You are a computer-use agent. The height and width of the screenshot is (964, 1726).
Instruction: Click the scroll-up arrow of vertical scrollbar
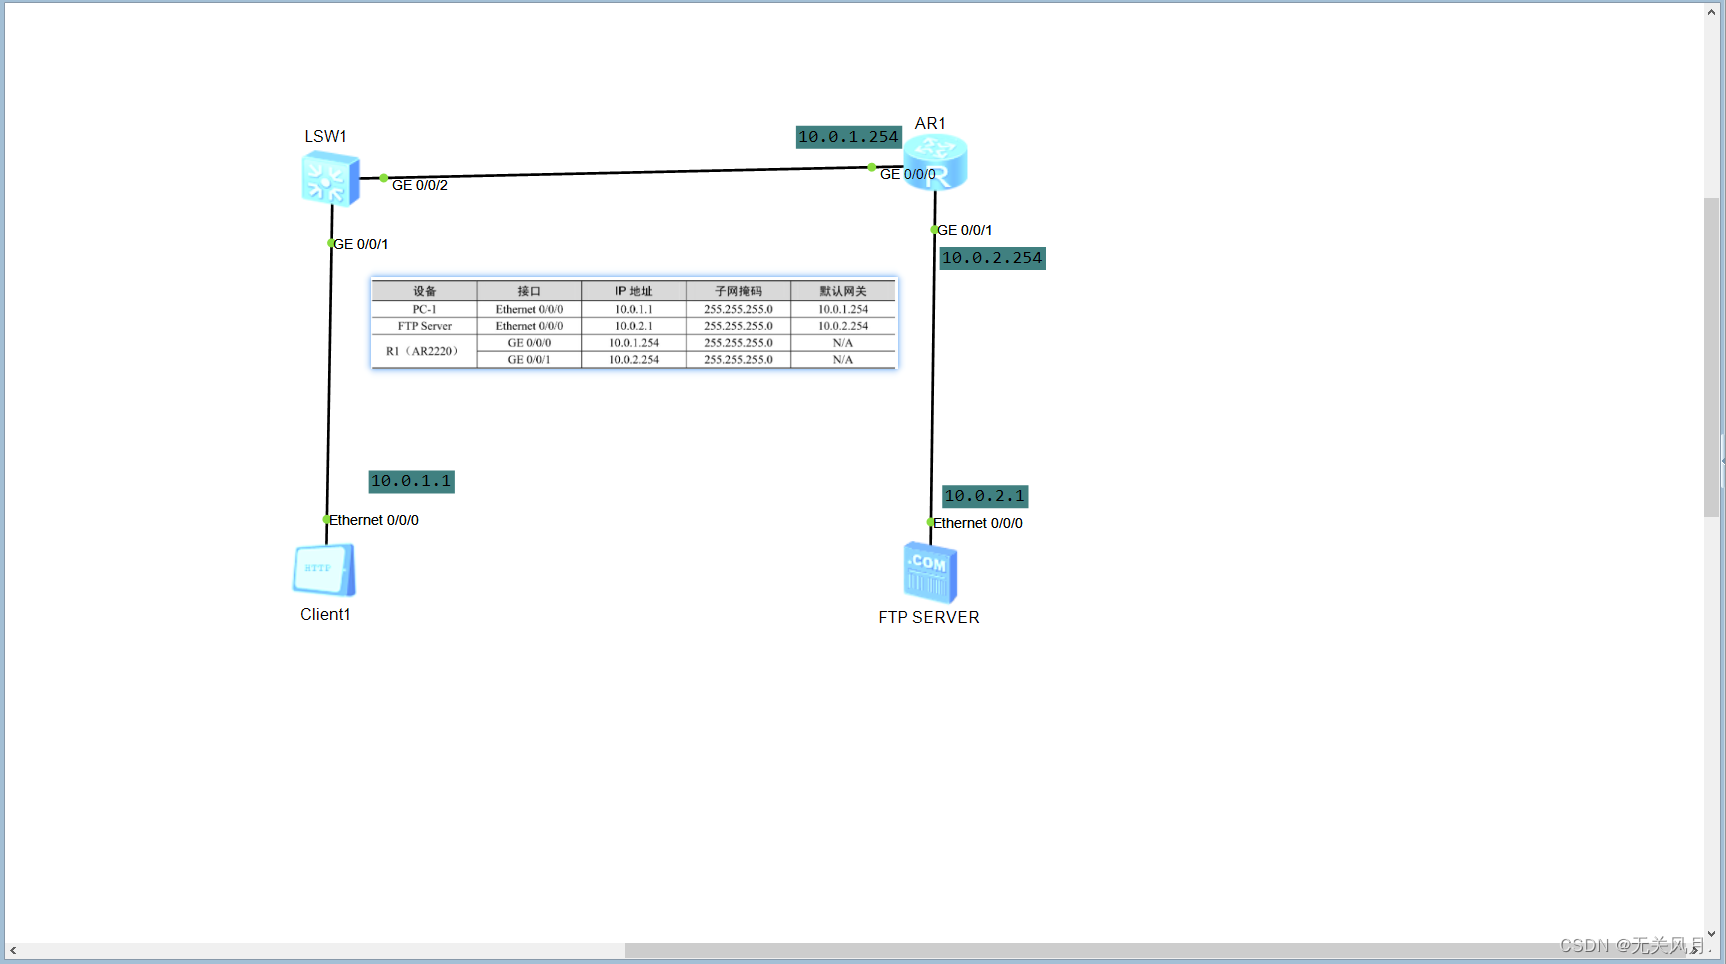click(x=1712, y=12)
